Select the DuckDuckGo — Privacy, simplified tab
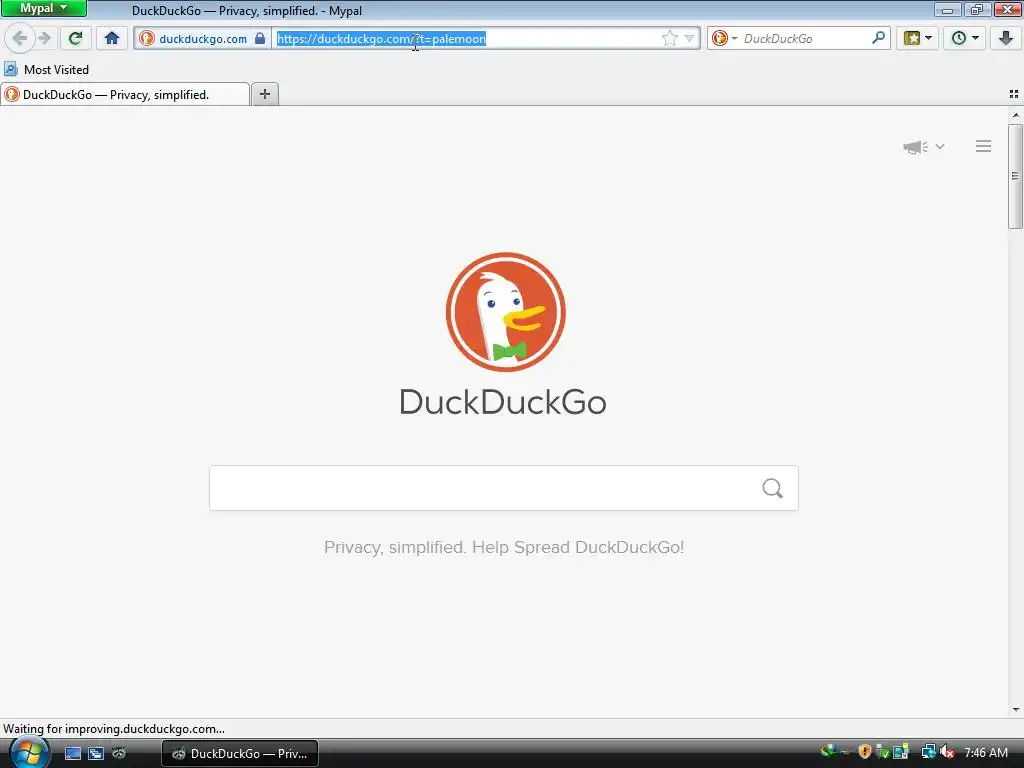1024x768 pixels. click(x=125, y=95)
